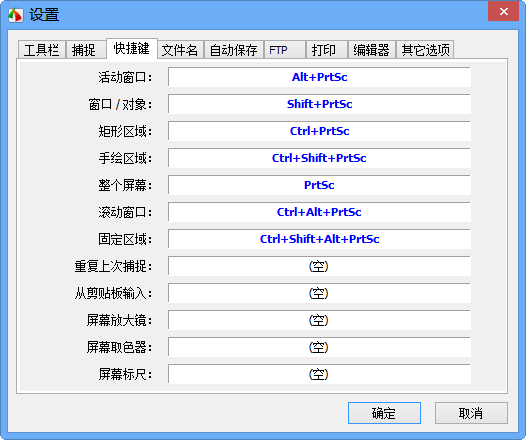526x440 pixels.
Task: Switch to the 工具栏 tab
Action: [x=42, y=50]
